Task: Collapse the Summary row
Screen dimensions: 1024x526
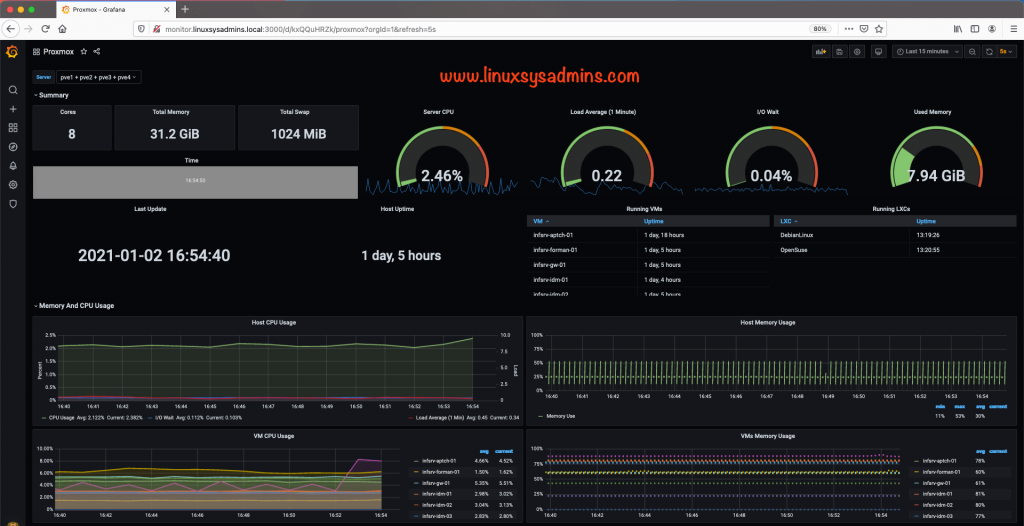Action: (x=51, y=95)
